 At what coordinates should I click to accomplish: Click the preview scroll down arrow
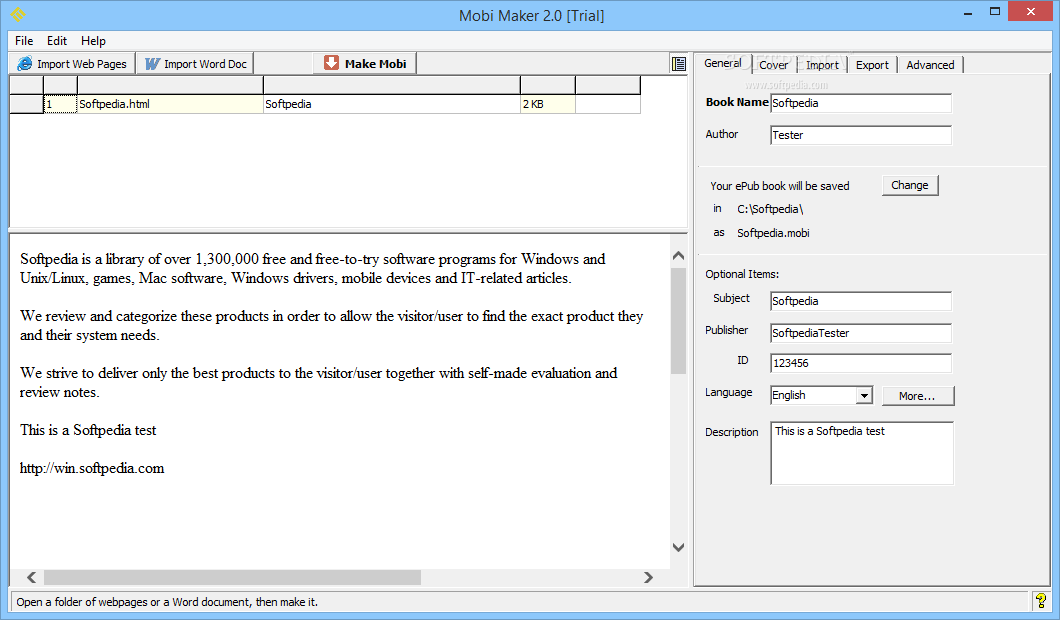[679, 547]
